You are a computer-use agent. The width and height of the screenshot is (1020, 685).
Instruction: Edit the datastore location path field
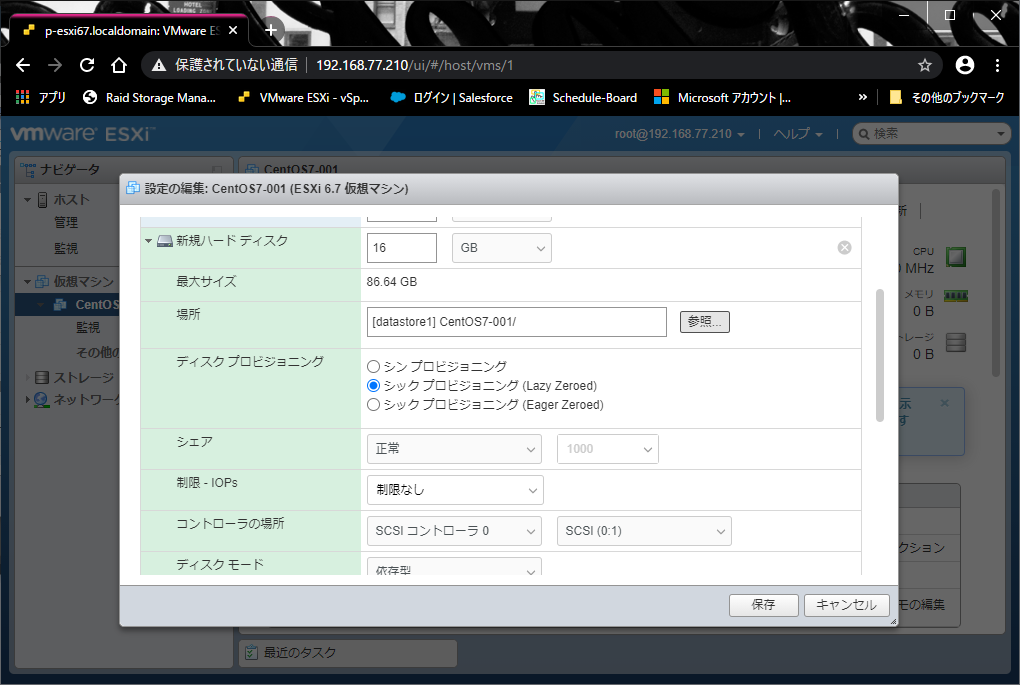[517, 322]
